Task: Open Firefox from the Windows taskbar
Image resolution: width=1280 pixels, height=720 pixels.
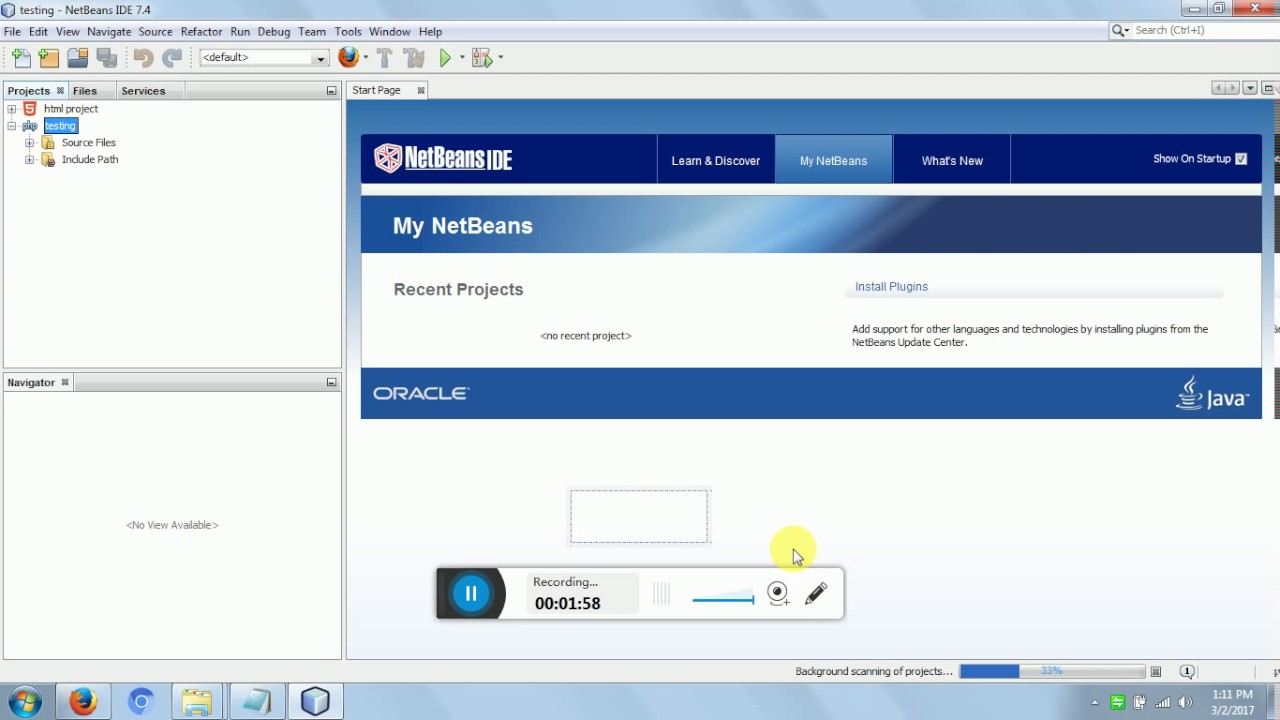Action: coord(83,702)
